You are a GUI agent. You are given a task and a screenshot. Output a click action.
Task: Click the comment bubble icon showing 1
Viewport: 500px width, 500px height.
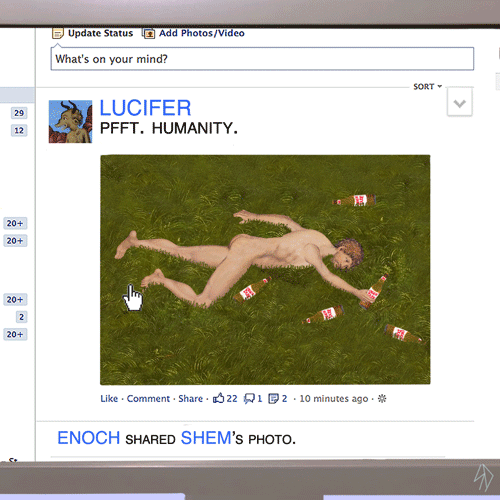(x=249, y=398)
